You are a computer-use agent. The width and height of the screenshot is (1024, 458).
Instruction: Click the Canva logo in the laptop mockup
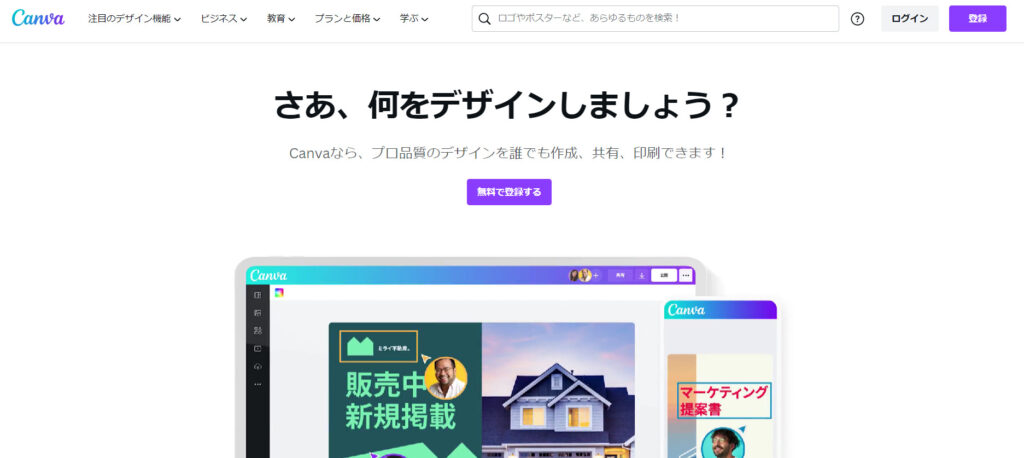click(x=268, y=276)
